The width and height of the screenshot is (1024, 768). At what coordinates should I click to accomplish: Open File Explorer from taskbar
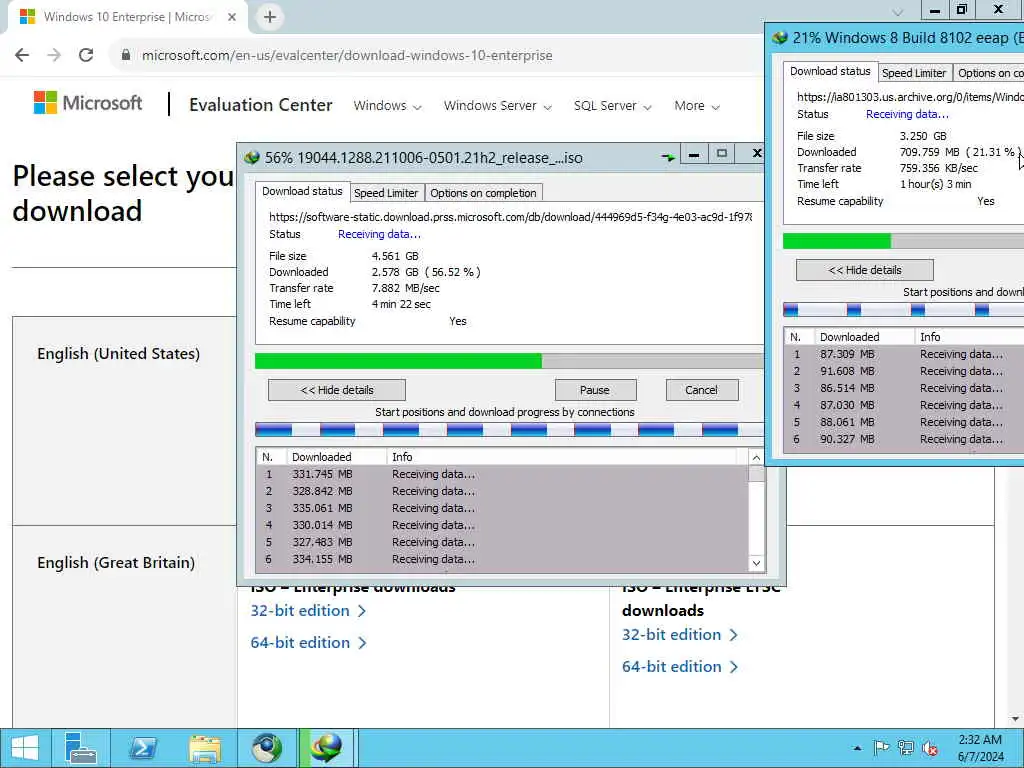(205, 748)
